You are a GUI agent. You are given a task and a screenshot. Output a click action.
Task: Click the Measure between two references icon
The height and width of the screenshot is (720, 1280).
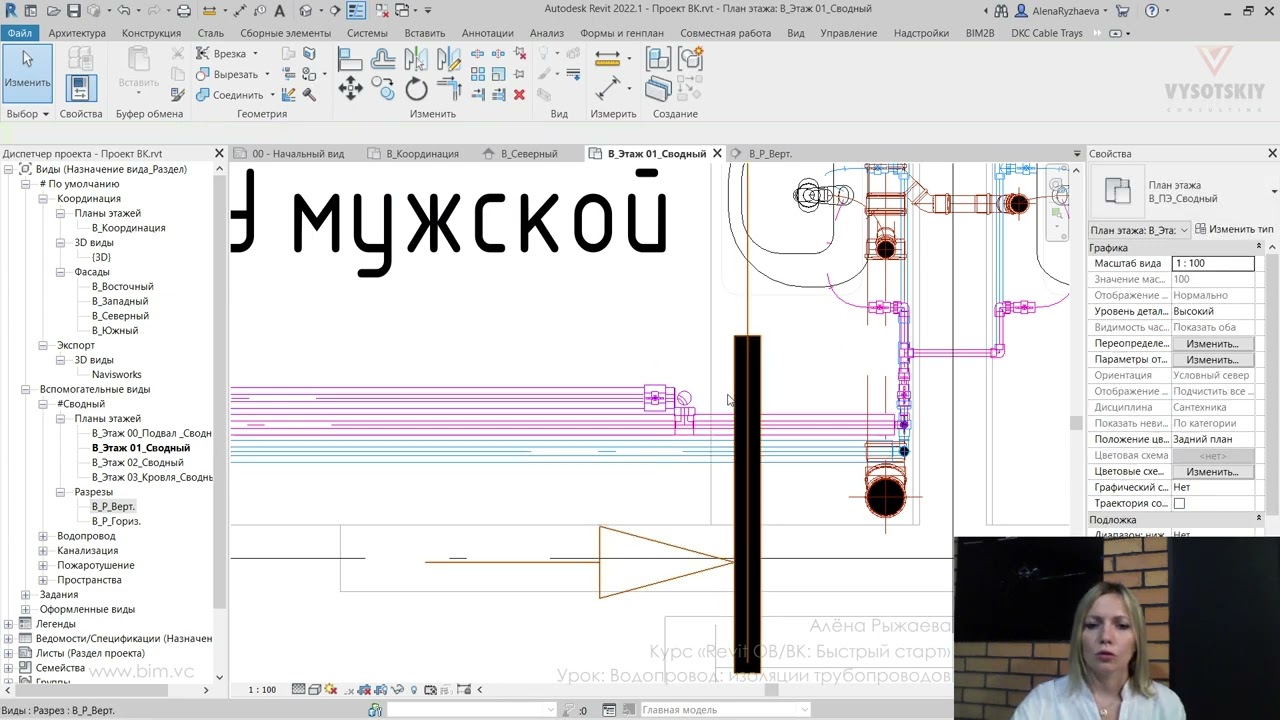click(x=608, y=59)
